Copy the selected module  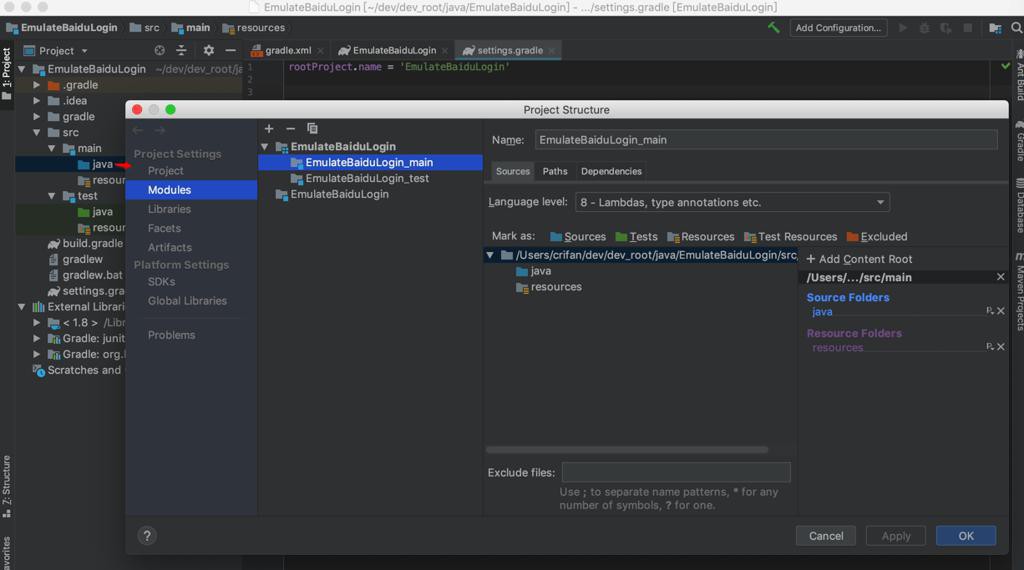coord(312,128)
